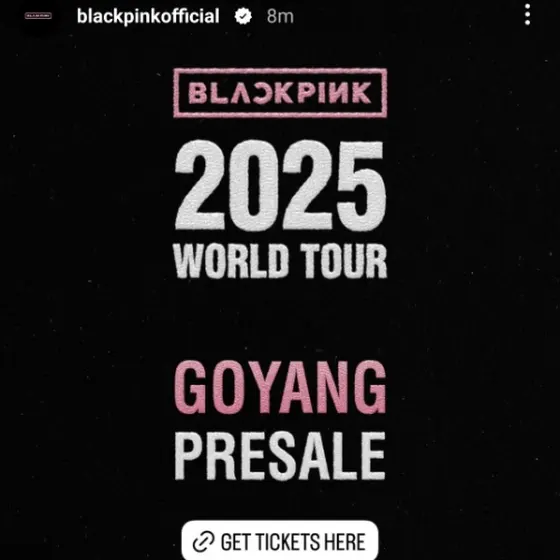Click the chain link icon on the ticket sticker

click(204, 541)
